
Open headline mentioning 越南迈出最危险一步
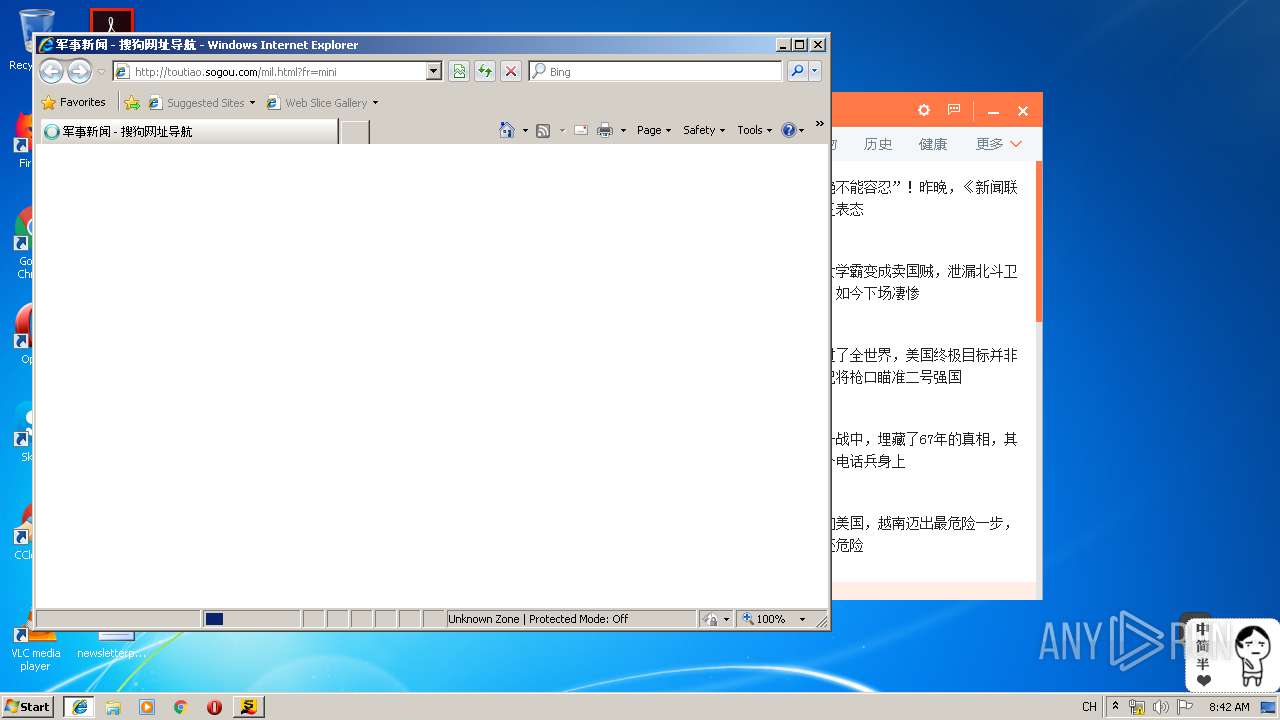coord(925,534)
